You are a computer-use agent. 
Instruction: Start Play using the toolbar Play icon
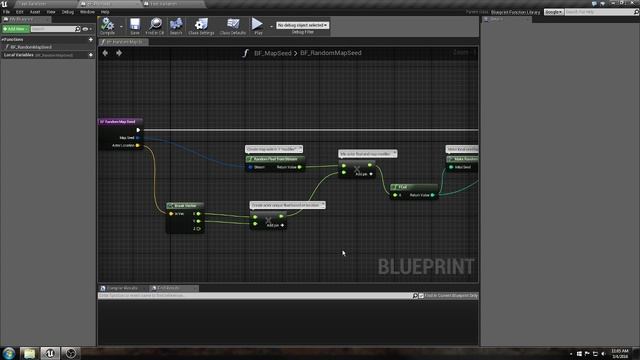pos(257,25)
